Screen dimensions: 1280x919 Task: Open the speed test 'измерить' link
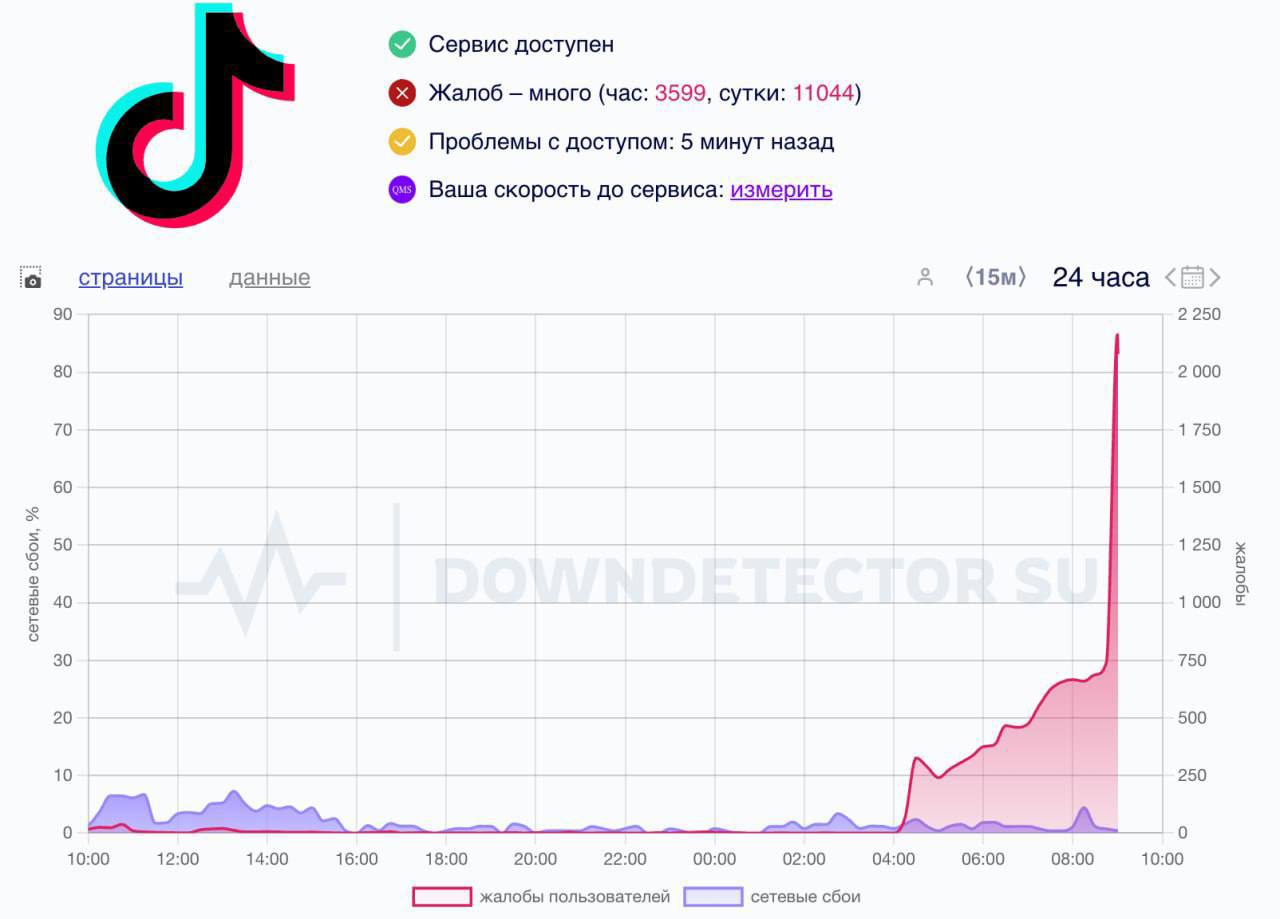tap(781, 190)
